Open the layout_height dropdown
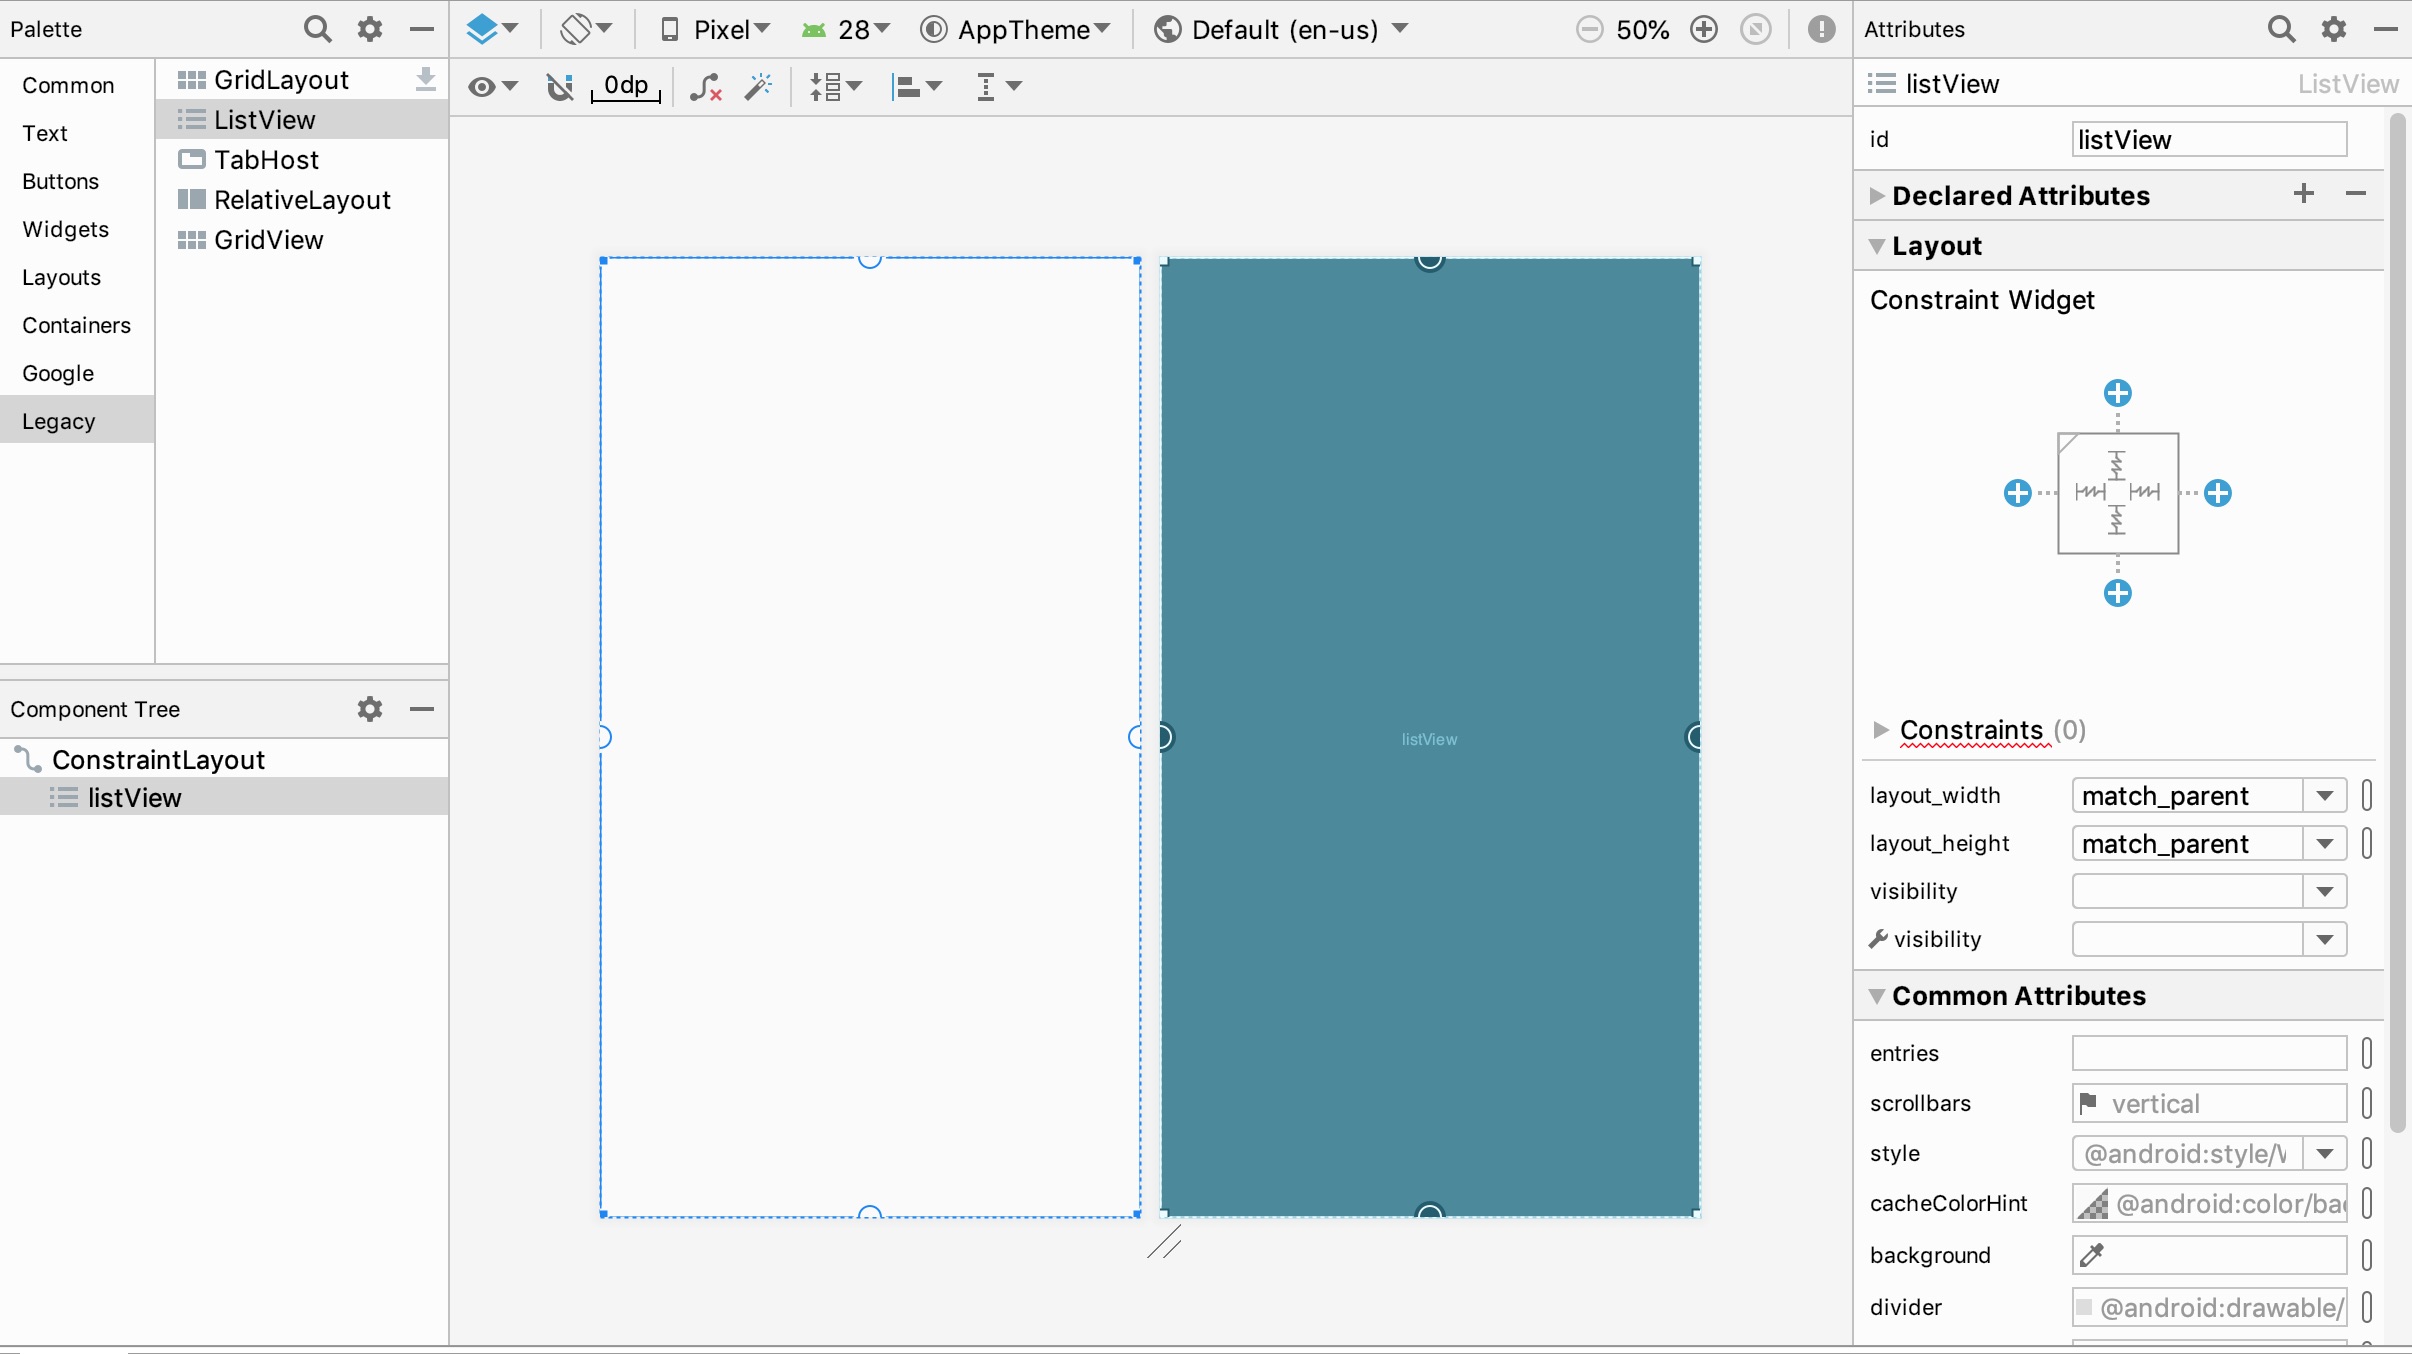This screenshot has height=1354, width=2412. click(x=2325, y=844)
